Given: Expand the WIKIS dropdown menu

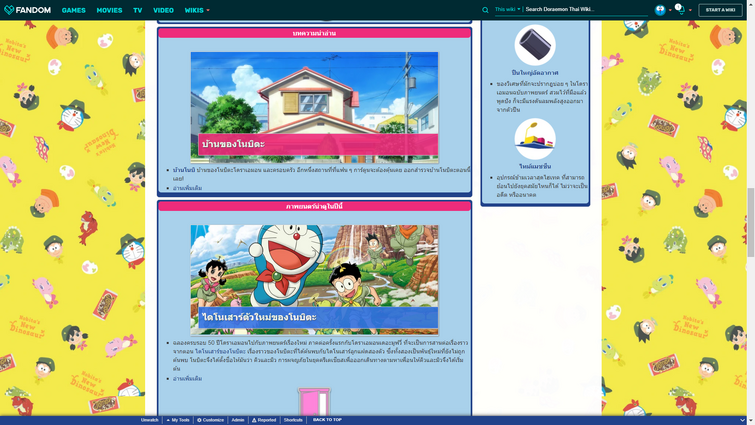Looking at the screenshot, I should click(x=197, y=10).
